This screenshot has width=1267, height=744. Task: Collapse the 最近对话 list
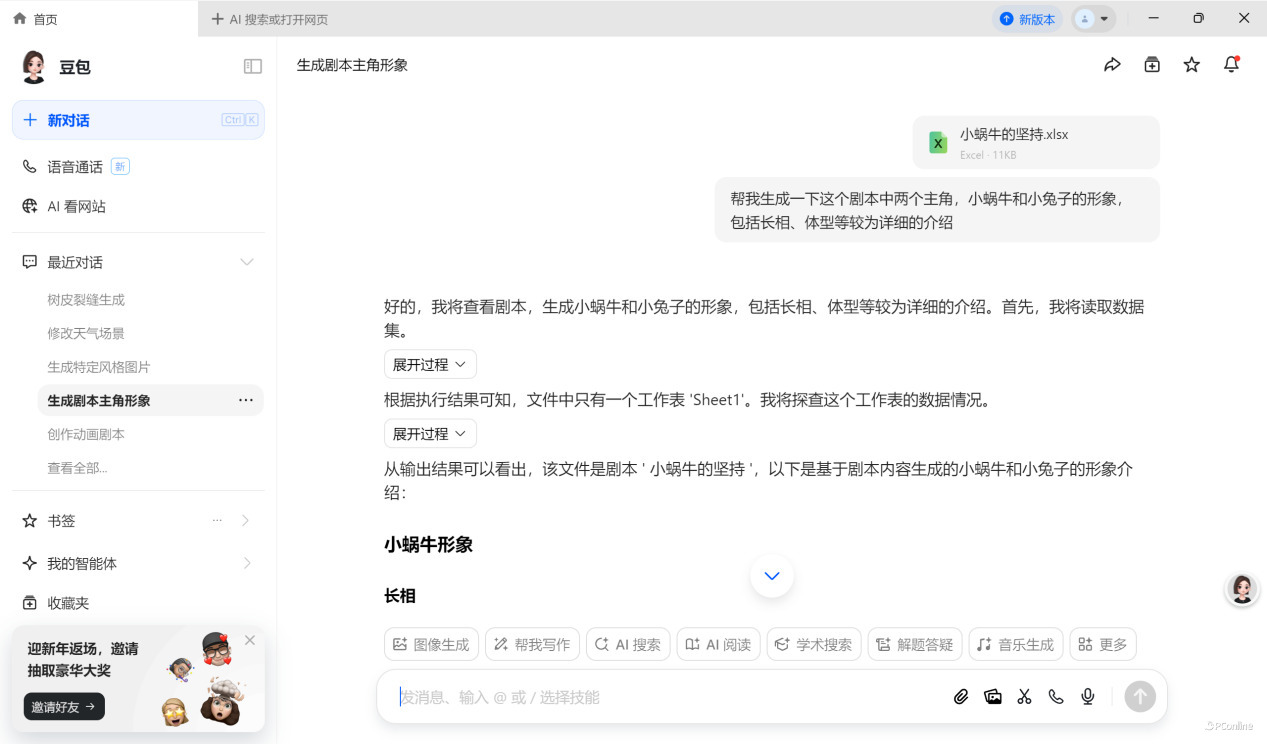click(x=246, y=262)
